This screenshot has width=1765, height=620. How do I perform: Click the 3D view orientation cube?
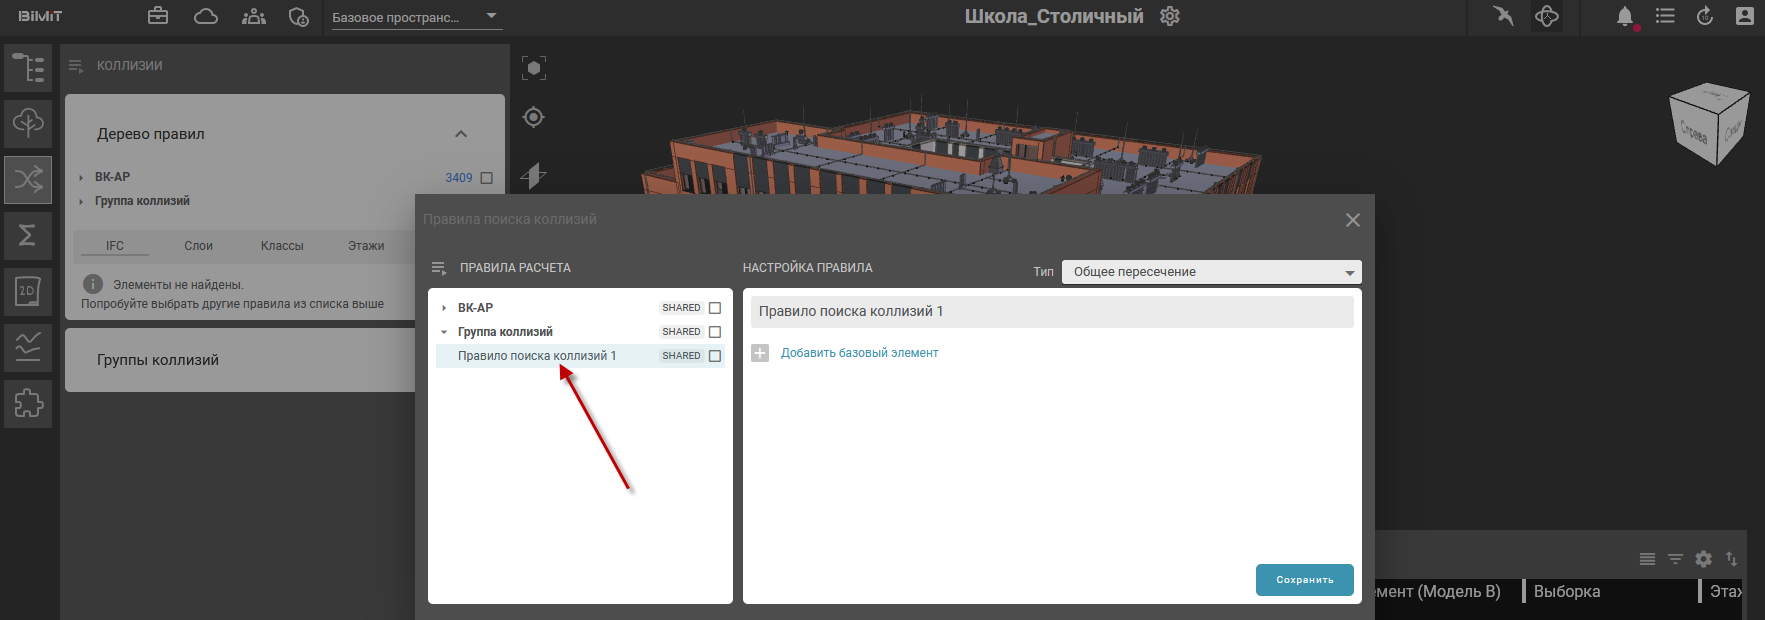click(1709, 124)
